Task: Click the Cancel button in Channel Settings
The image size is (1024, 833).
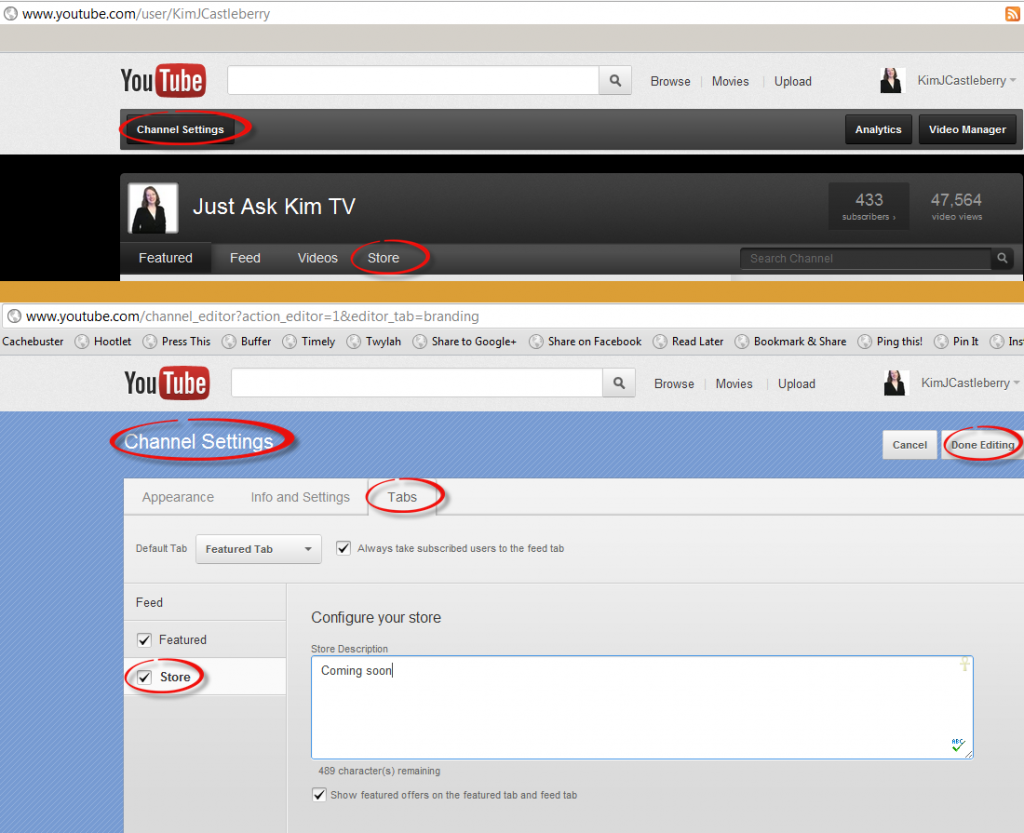Action: pyautogui.click(x=910, y=445)
